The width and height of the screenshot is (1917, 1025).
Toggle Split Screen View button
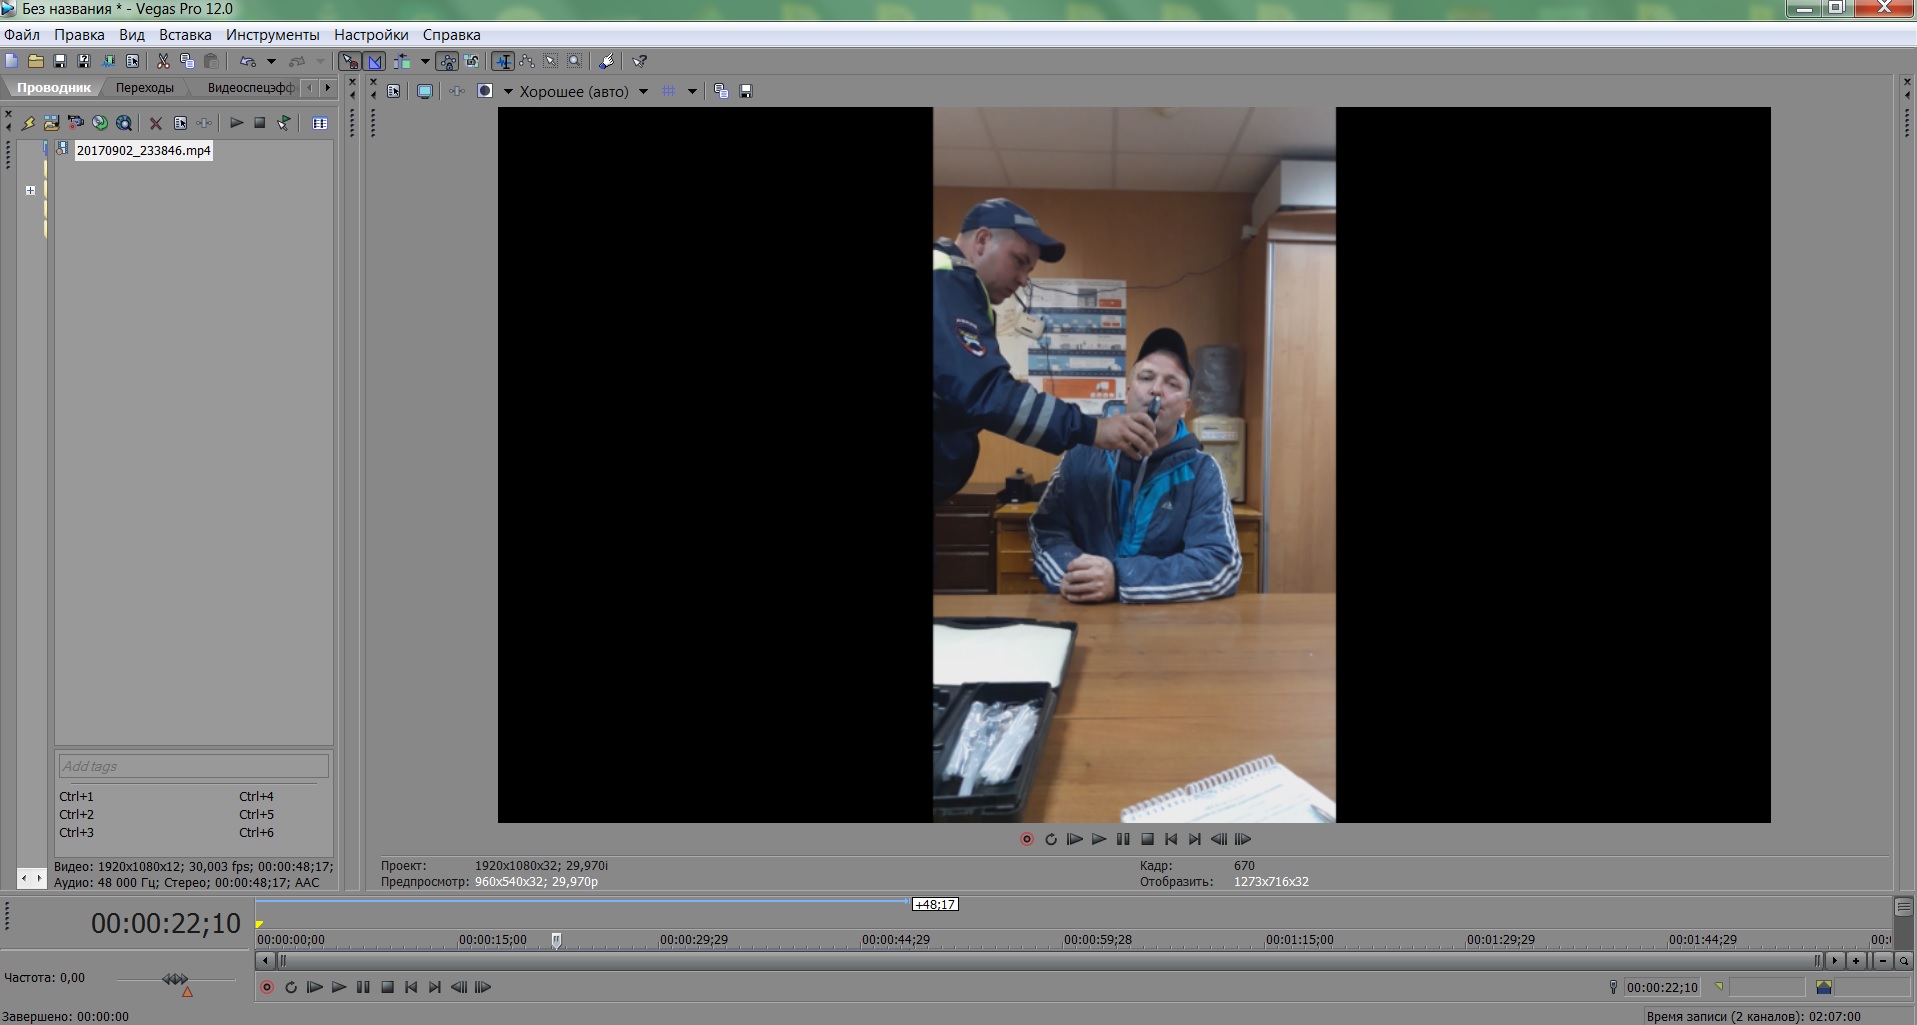(485, 91)
